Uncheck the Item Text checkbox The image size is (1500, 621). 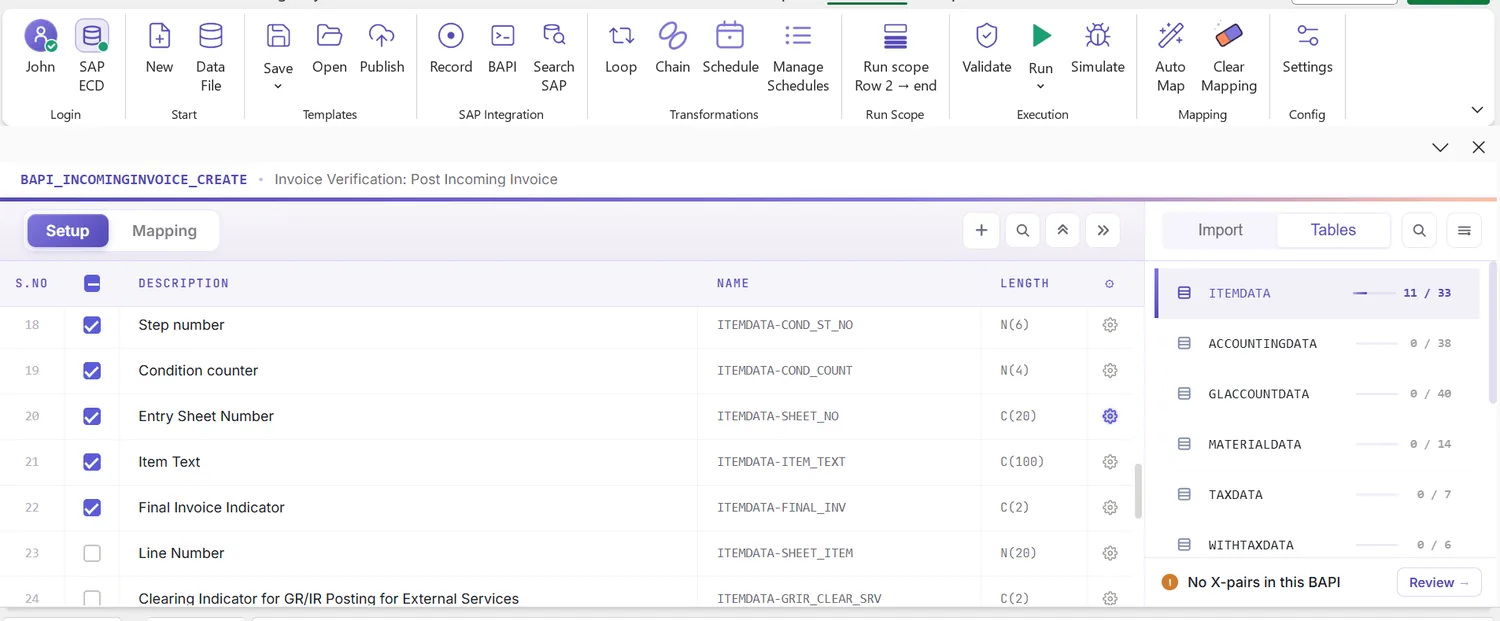click(x=92, y=462)
